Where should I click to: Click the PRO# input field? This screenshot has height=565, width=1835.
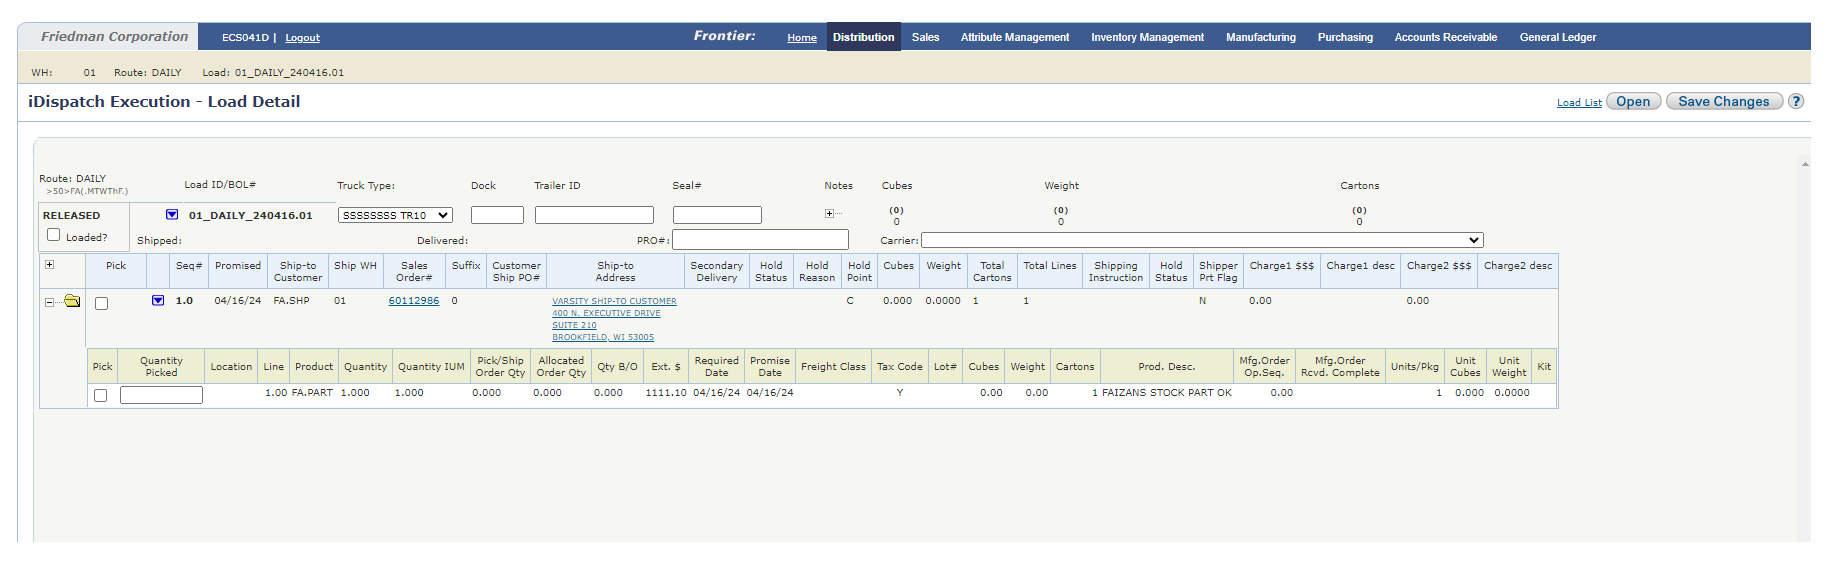[760, 240]
